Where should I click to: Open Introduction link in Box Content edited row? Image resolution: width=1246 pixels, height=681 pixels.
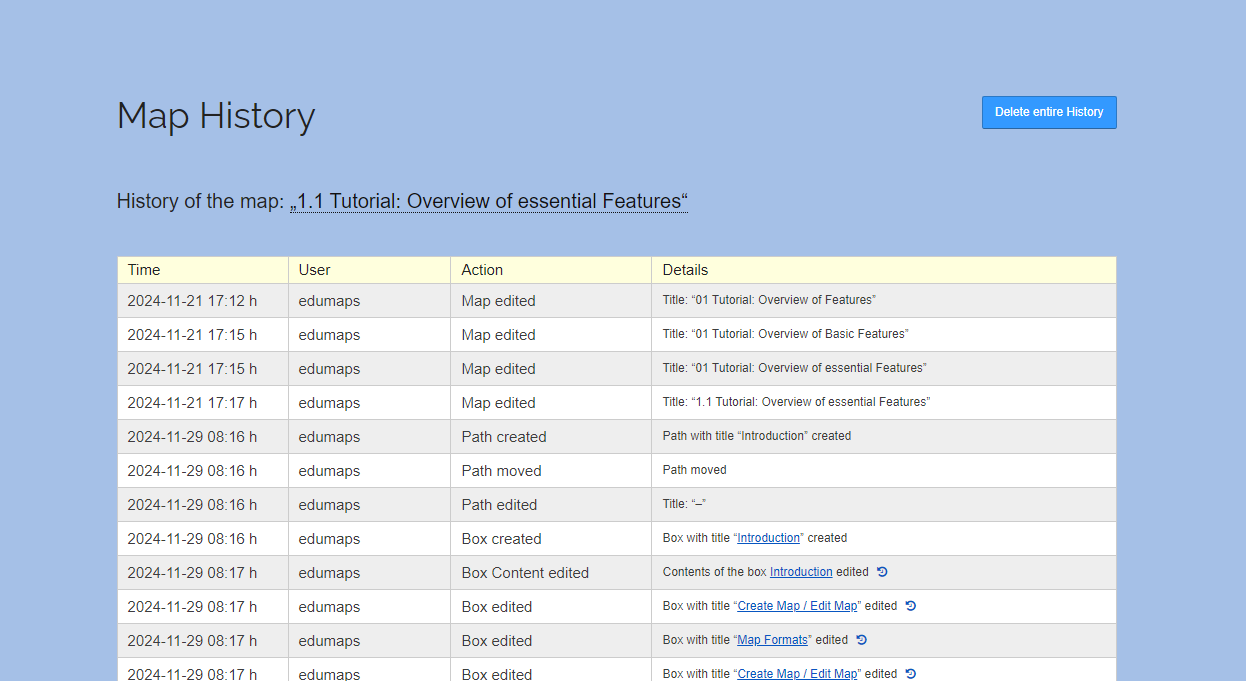click(x=800, y=572)
